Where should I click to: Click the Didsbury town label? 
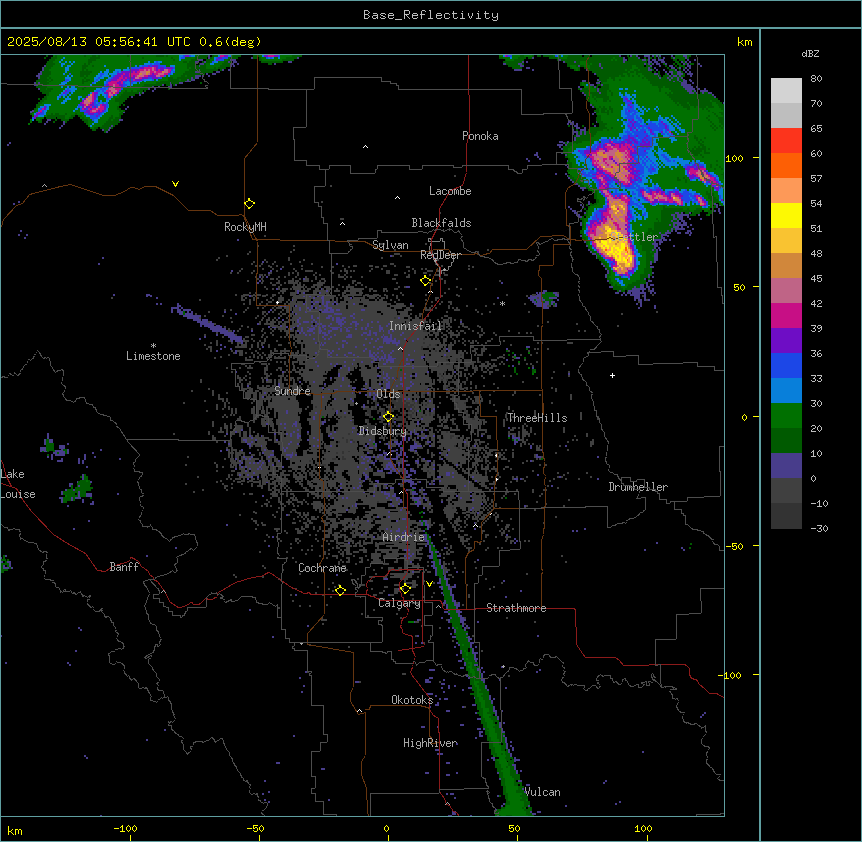[383, 431]
